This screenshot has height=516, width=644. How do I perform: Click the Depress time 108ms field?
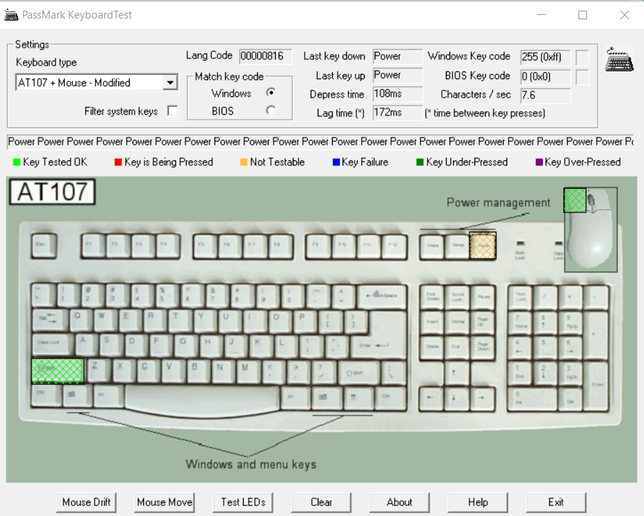pos(398,94)
